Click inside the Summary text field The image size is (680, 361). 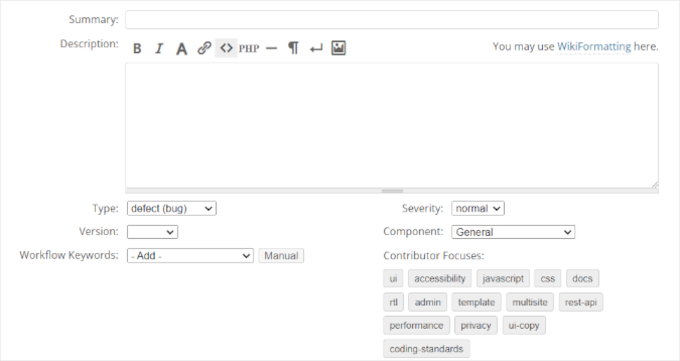point(392,20)
